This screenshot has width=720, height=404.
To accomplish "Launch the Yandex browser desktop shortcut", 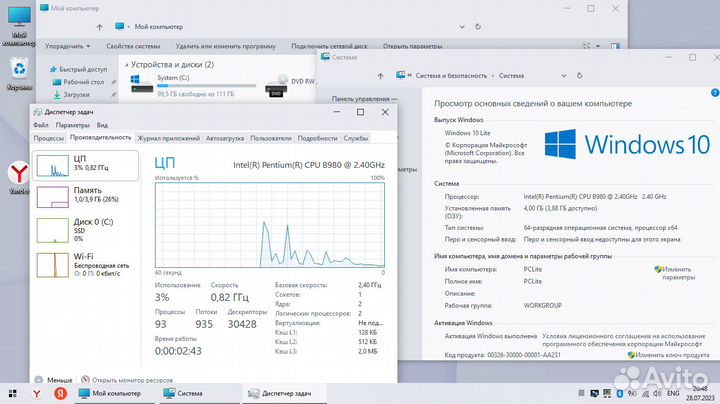I will click(19, 177).
